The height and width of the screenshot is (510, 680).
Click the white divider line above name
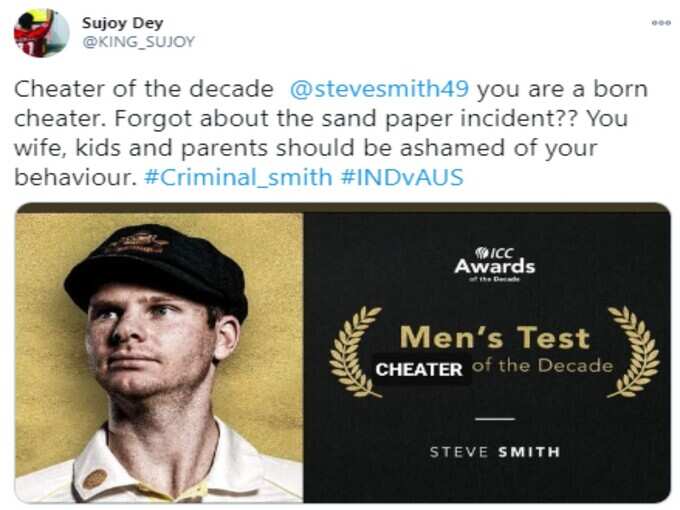coord(495,419)
